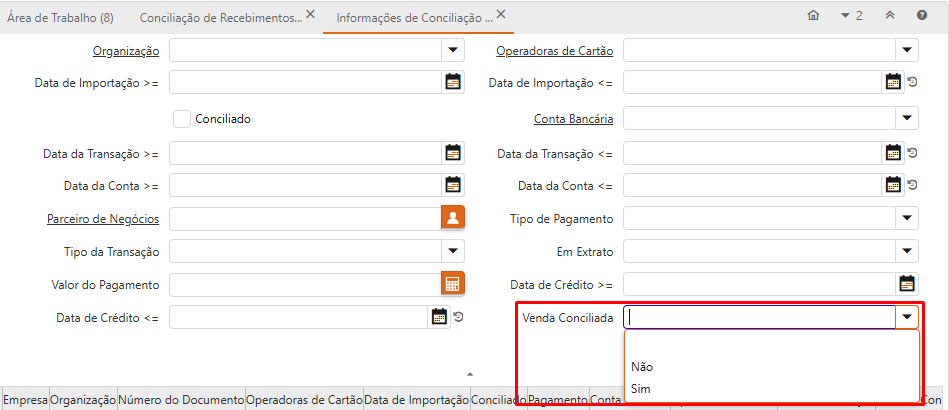Open calendar for Data de Crédito >=
Viewport: 949px width, 410px height.
pyautogui.click(x=907, y=285)
